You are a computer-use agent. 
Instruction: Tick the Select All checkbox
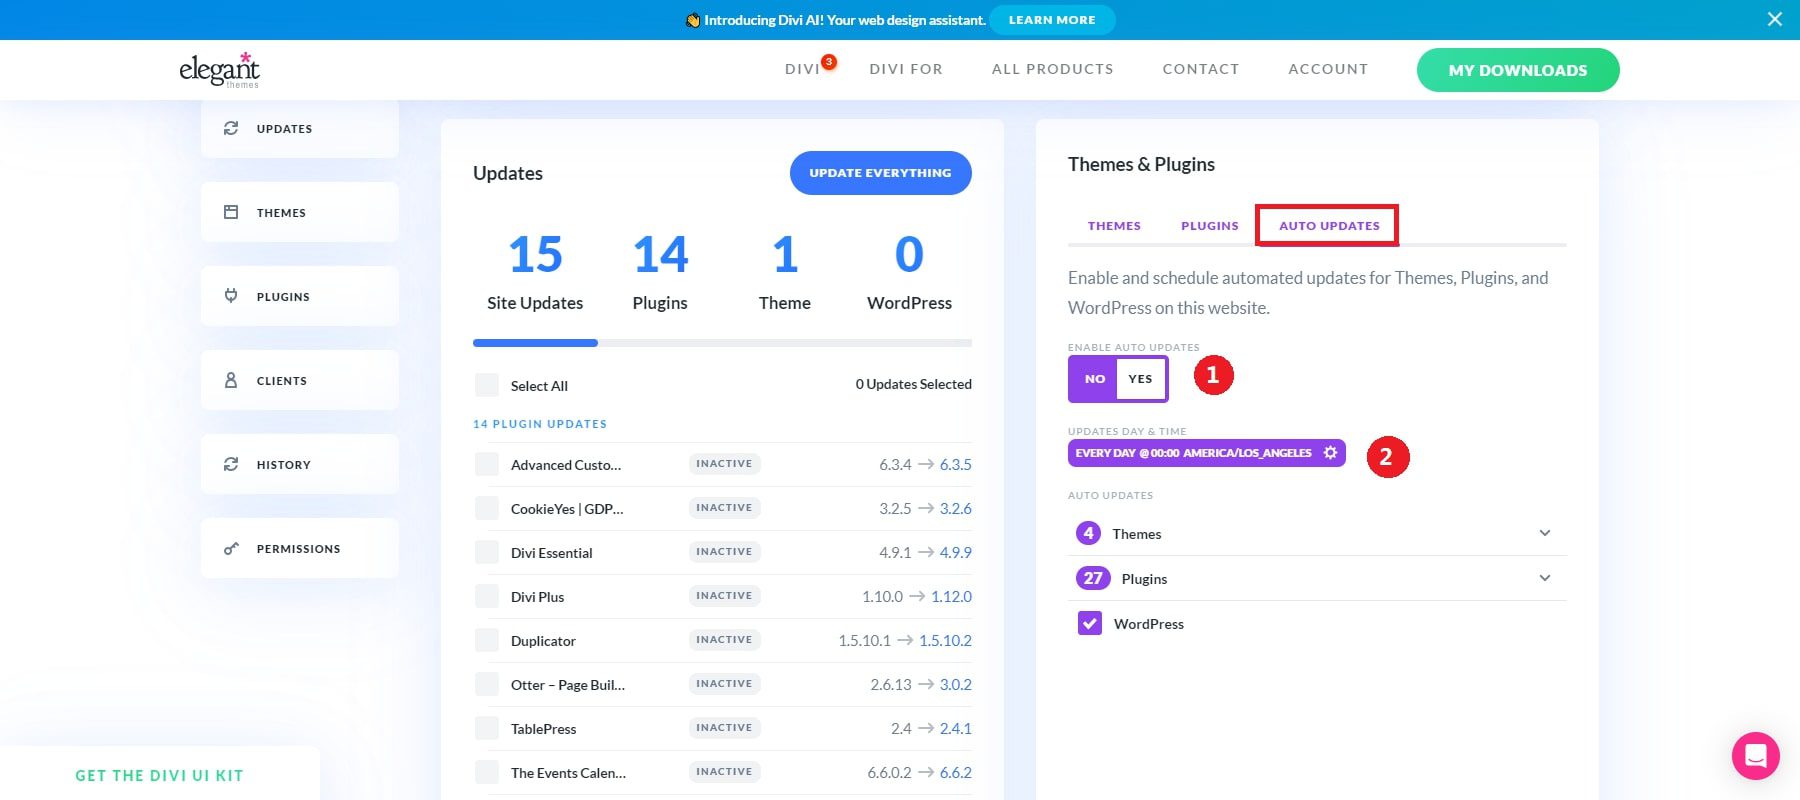click(x=487, y=385)
